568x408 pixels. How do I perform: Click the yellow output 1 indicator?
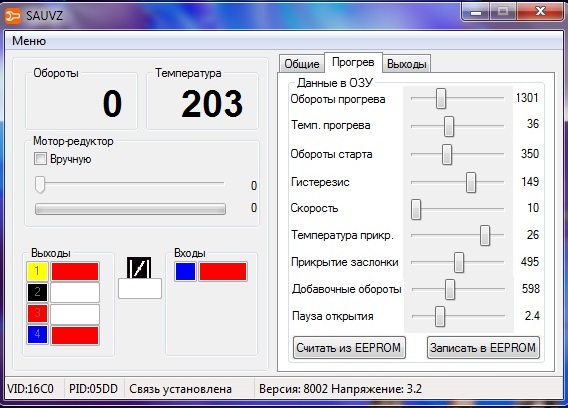click(x=37, y=271)
